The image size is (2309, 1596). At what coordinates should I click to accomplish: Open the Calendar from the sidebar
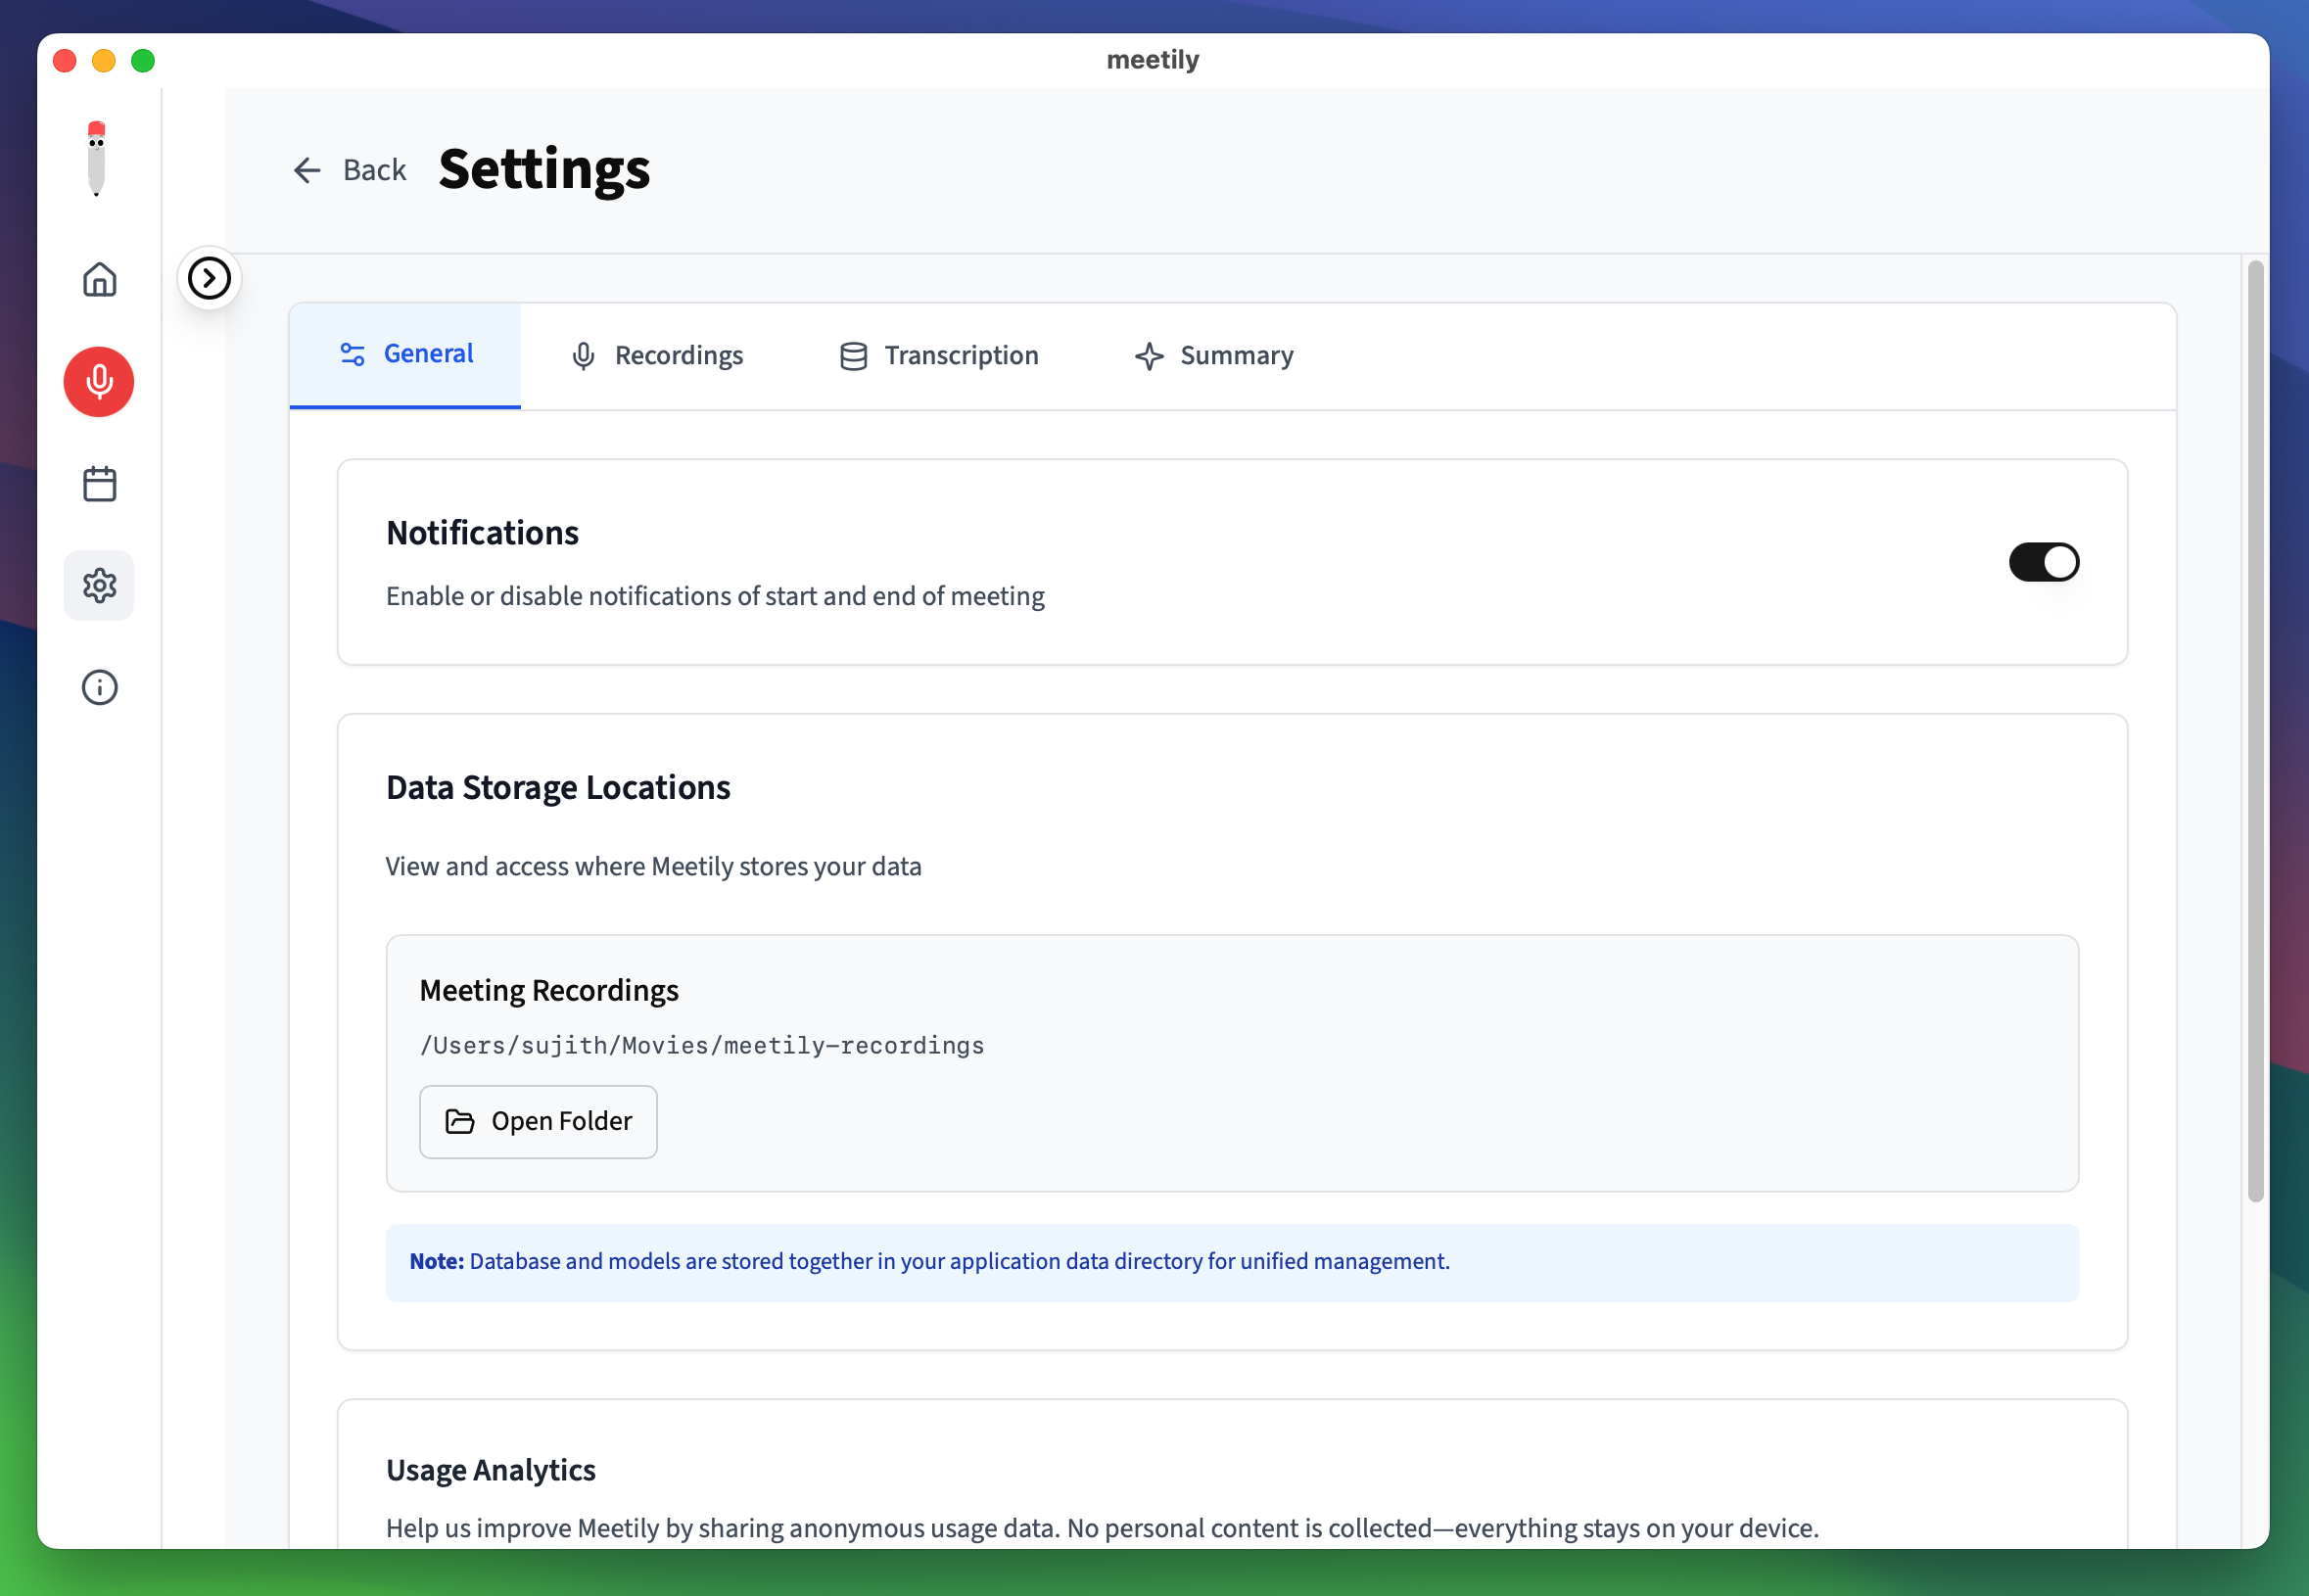pos(98,483)
